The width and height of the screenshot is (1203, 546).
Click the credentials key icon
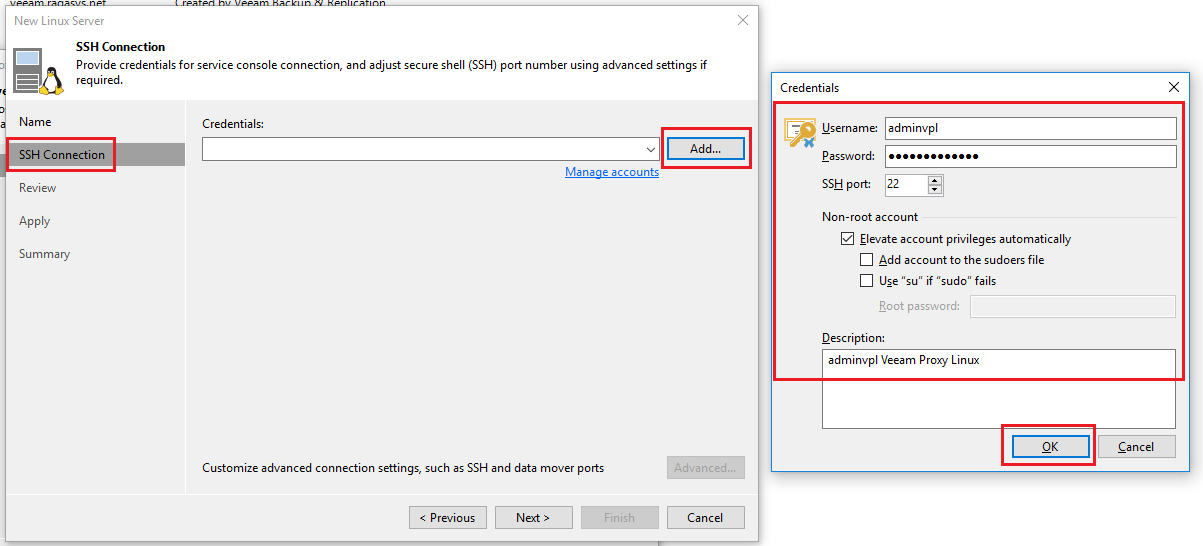click(x=800, y=133)
